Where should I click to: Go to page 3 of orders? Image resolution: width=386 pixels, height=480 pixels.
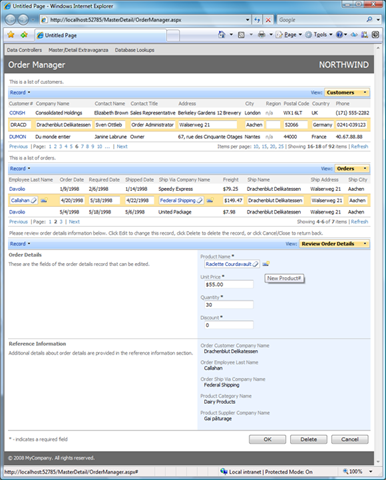(61, 222)
